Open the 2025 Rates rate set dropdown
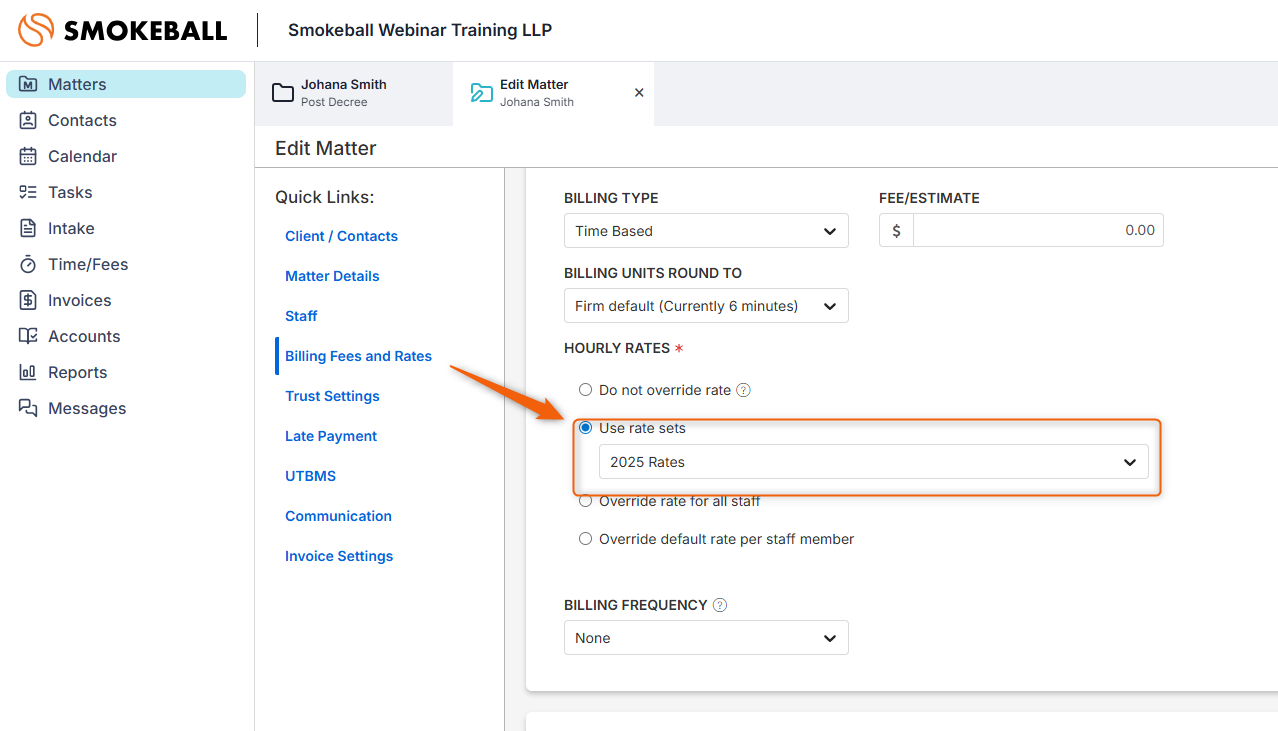The height and width of the screenshot is (731, 1278). coord(873,462)
